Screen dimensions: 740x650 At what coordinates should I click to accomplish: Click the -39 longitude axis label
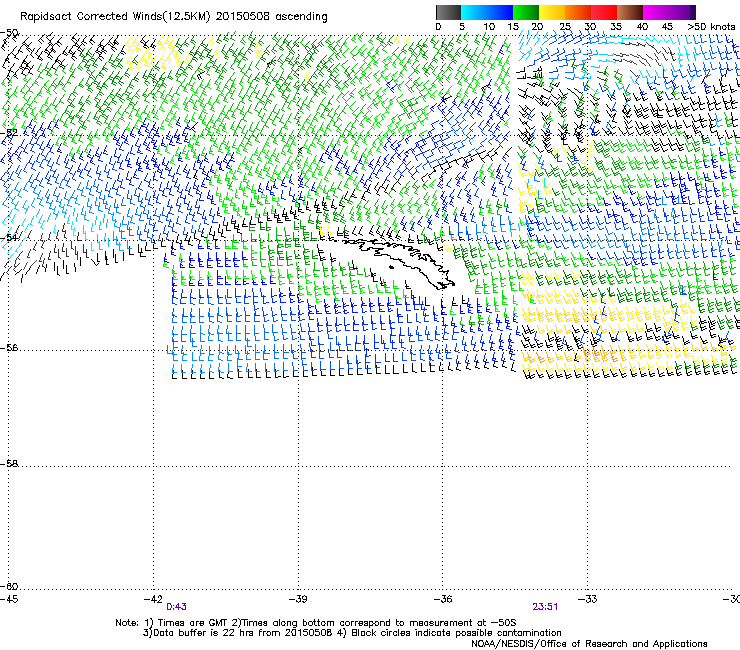click(298, 599)
